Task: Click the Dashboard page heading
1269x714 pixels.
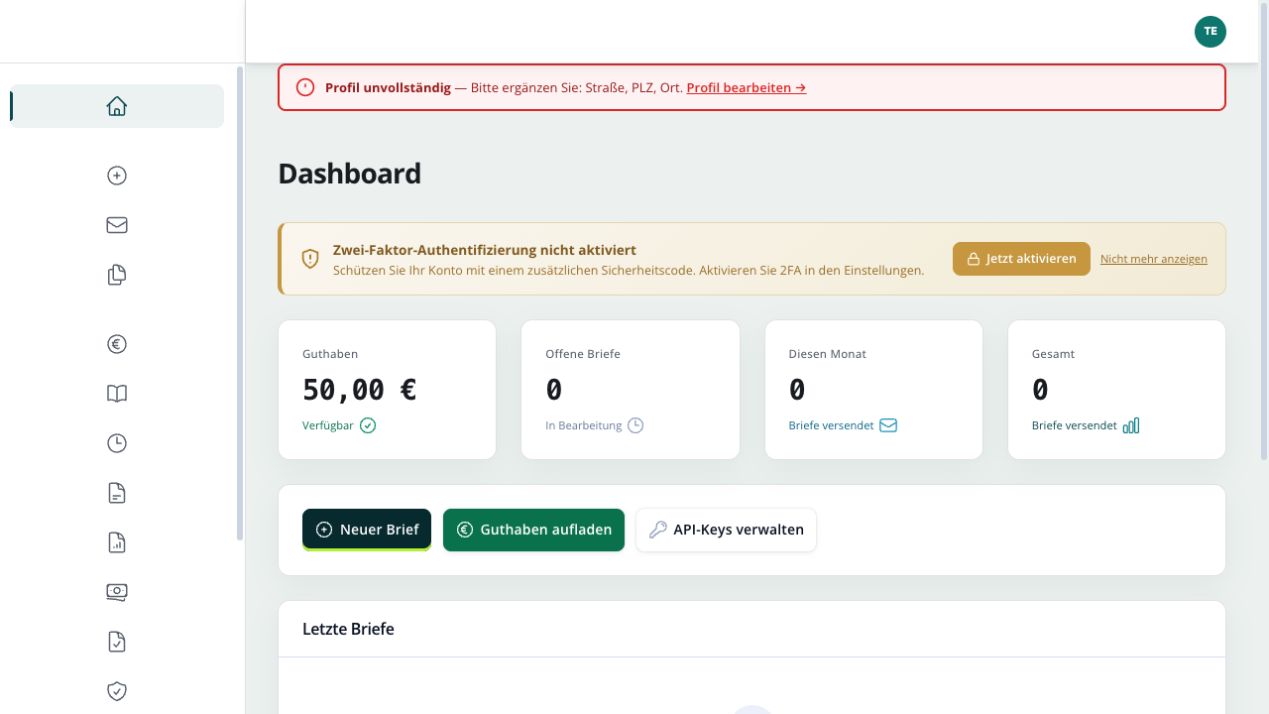Action: pos(349,173)
